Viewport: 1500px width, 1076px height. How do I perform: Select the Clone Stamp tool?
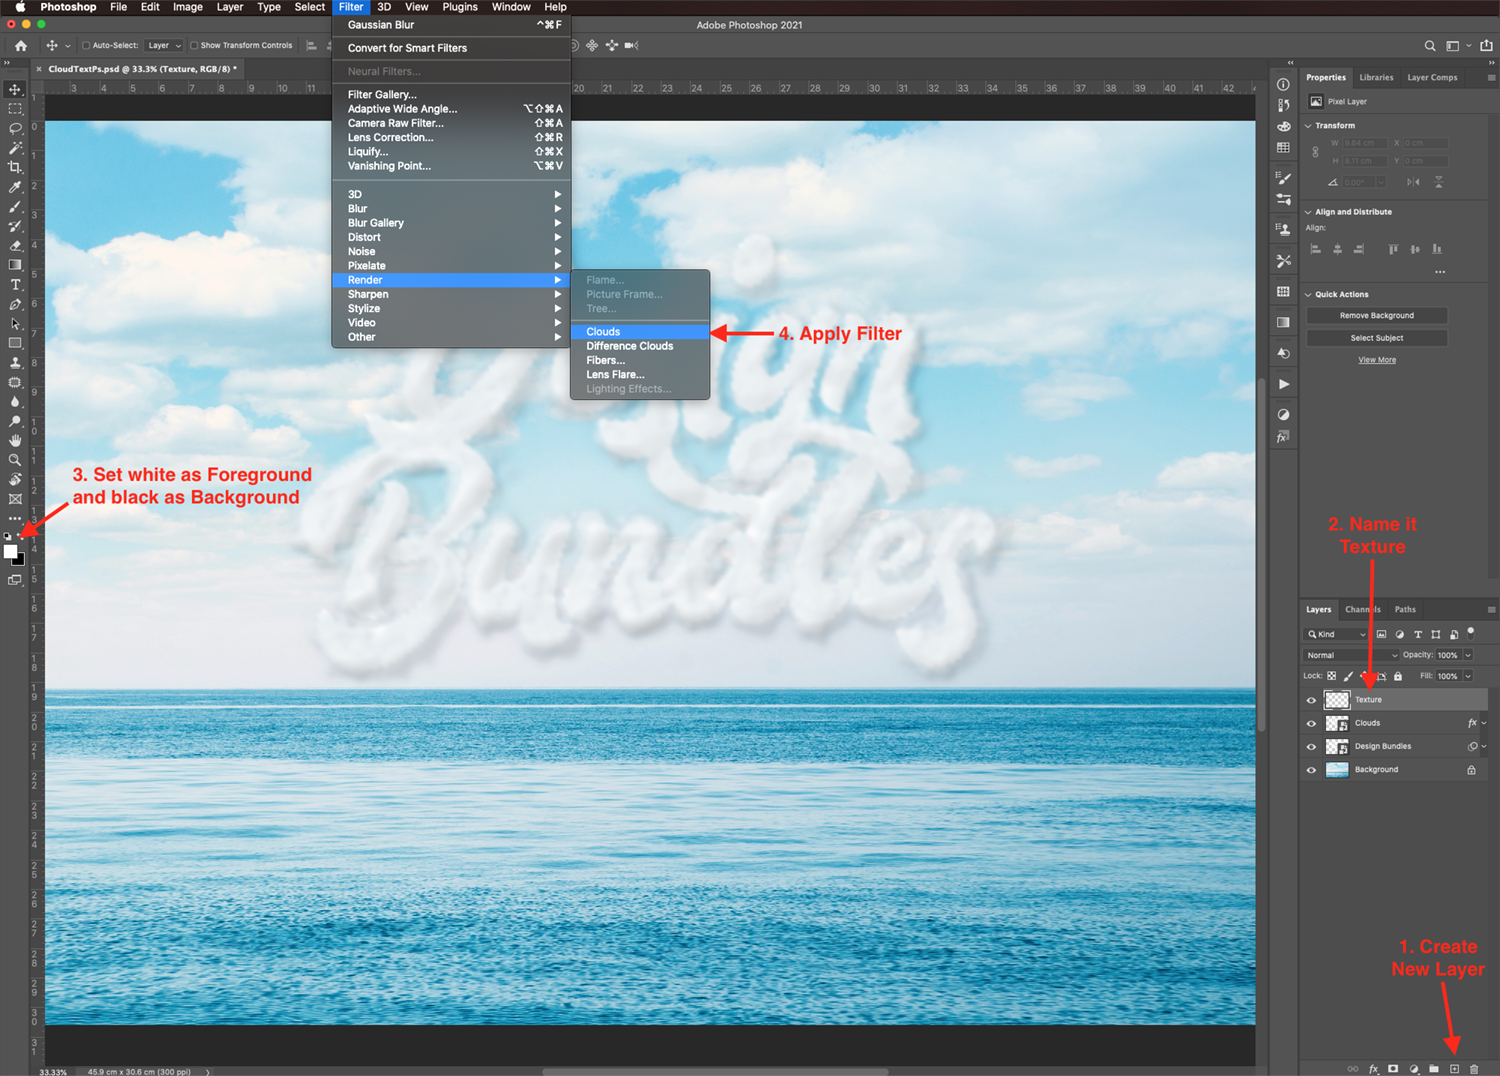[x=15, y=363]
